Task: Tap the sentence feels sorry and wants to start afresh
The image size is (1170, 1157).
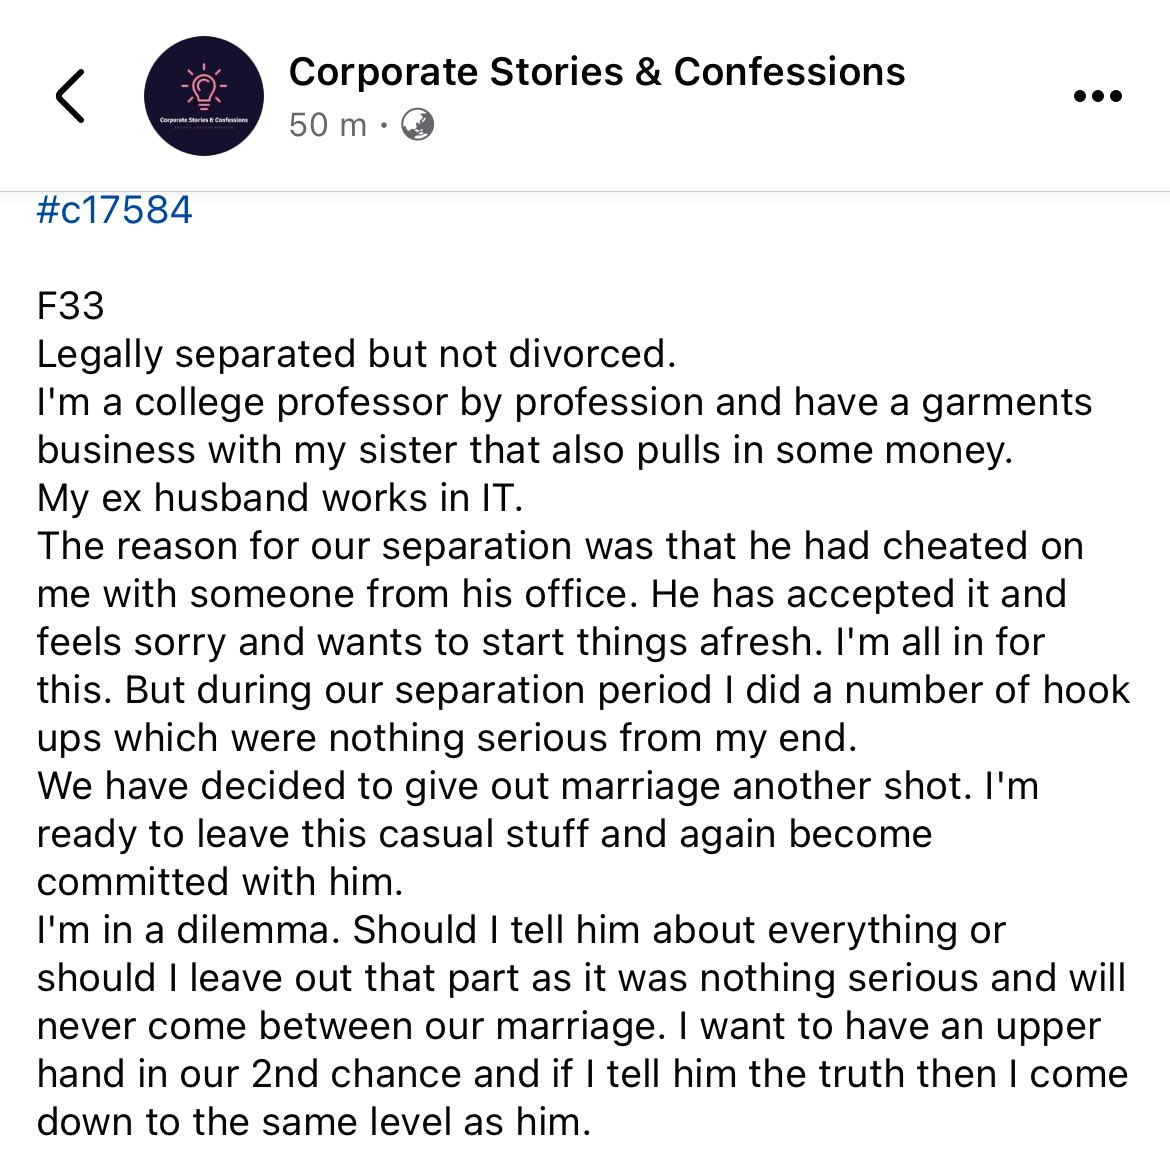Action: 429,642
